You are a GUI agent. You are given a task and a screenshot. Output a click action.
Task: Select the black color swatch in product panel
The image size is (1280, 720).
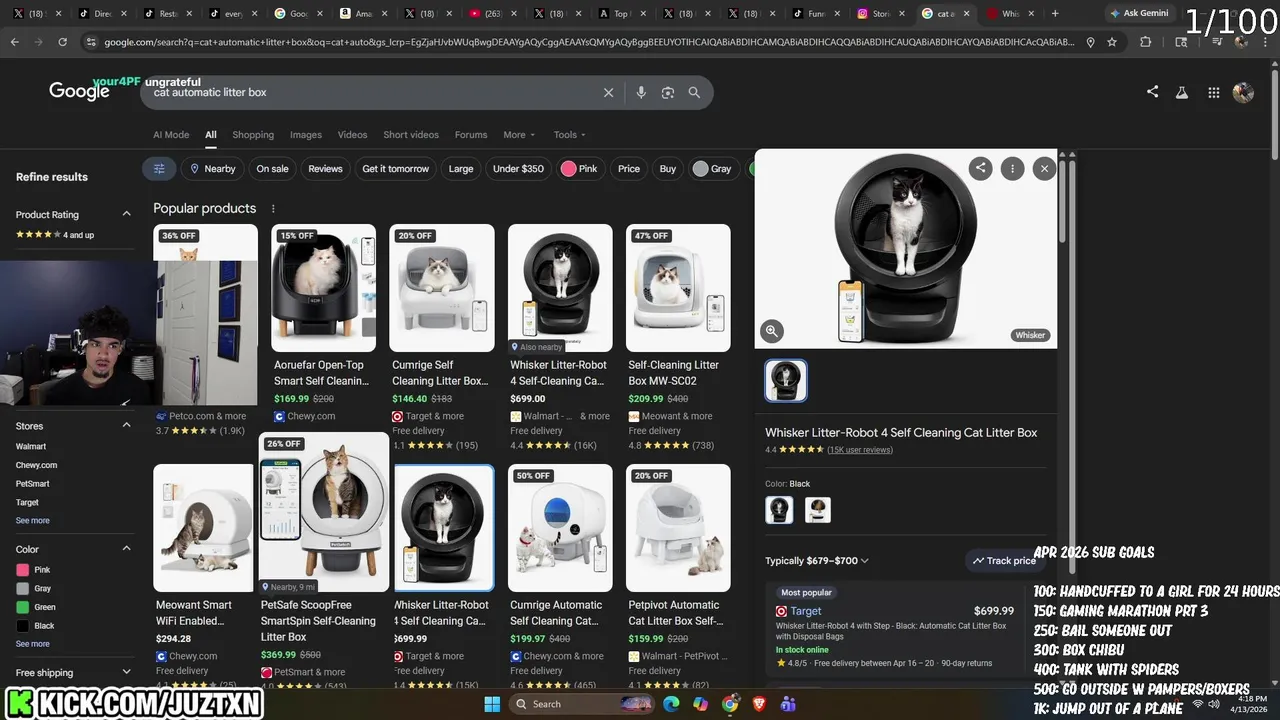click(x=779, y=510)
